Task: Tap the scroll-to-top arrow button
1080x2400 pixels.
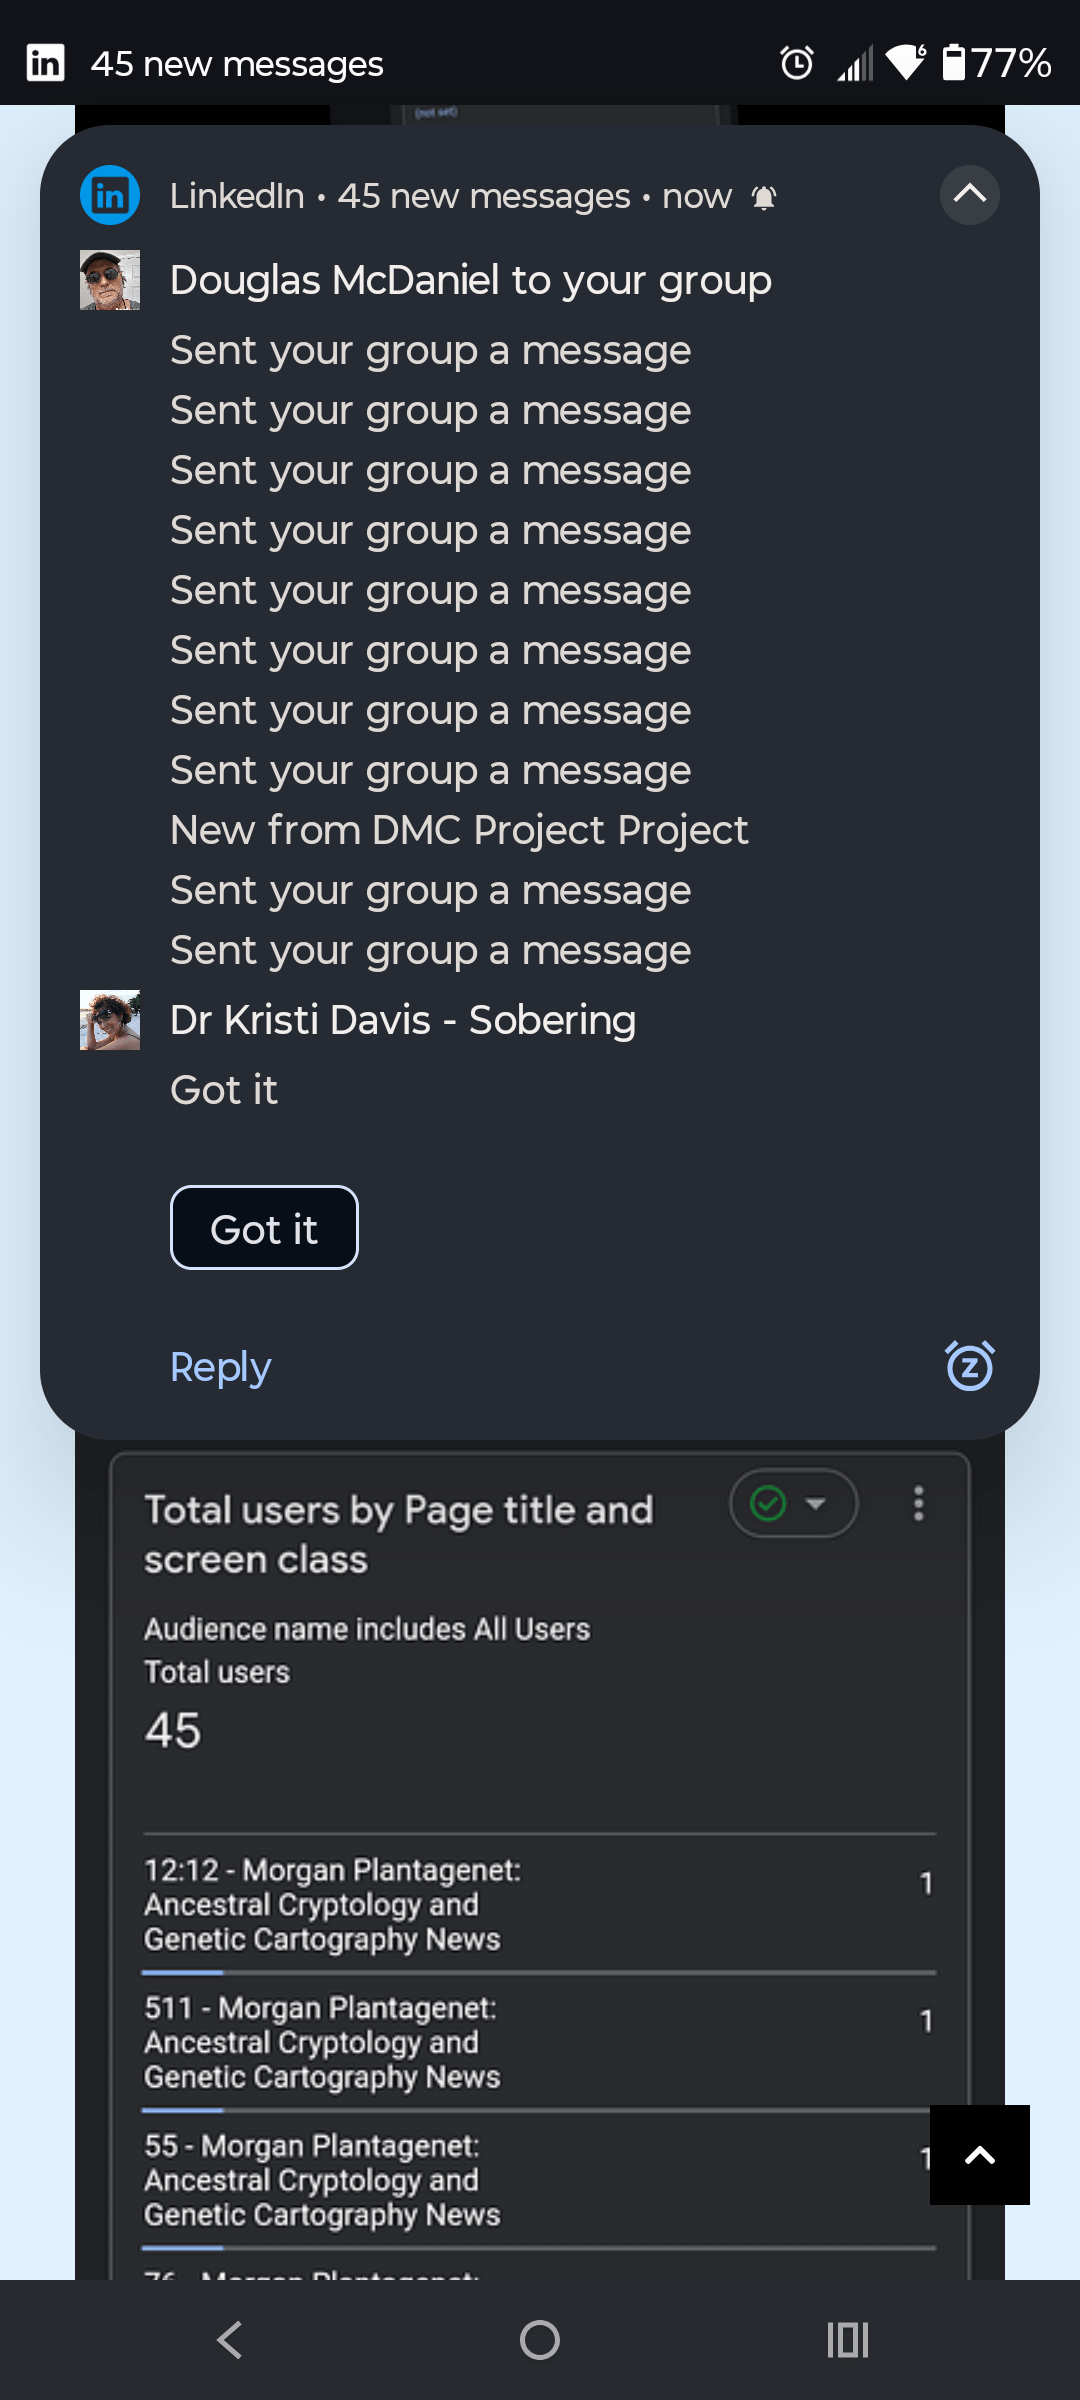Action: pos(979,2155)
